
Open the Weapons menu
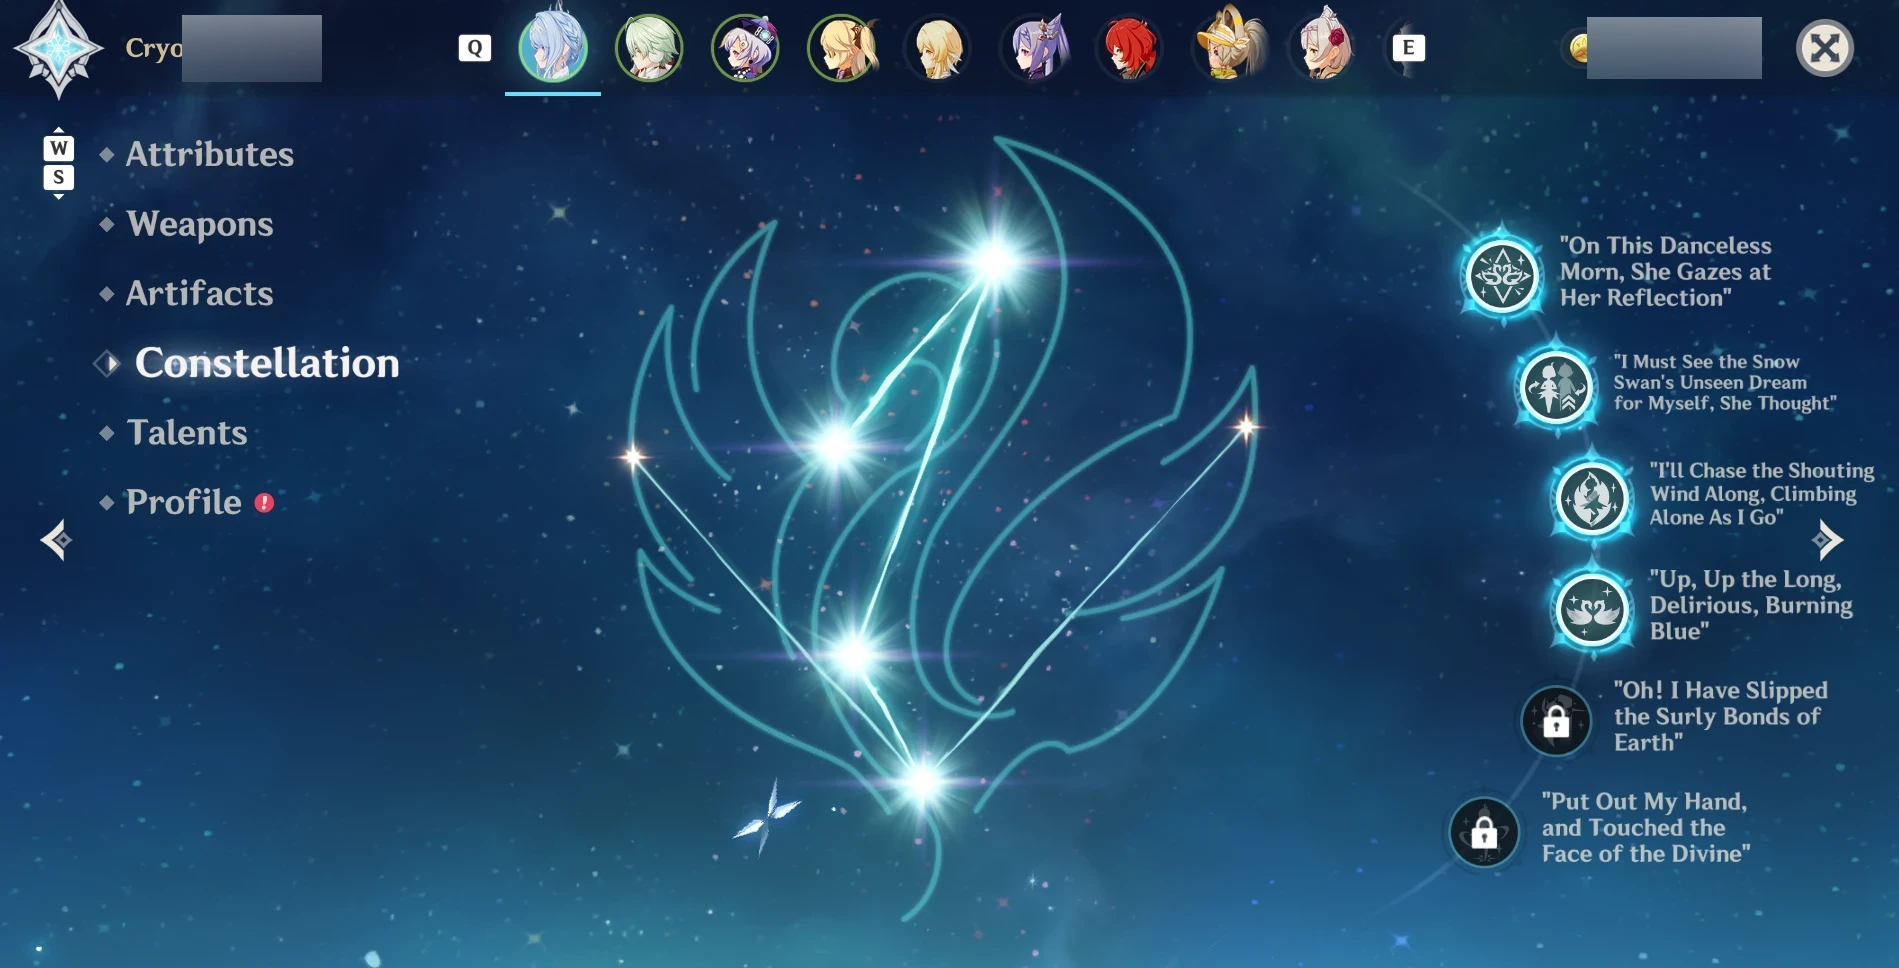coord(200,224)
